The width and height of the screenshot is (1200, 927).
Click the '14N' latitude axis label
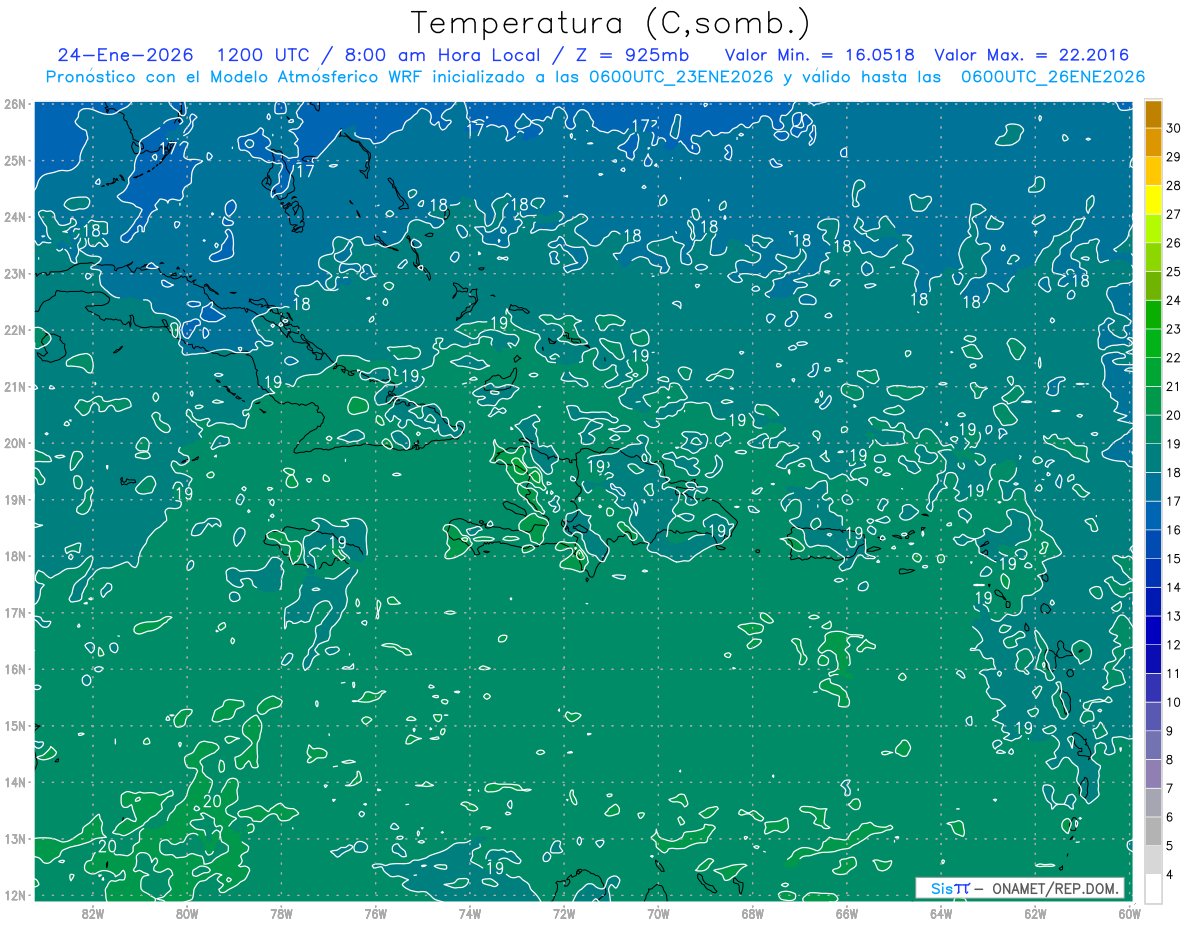pyautogui.click(x=14, y=782)
